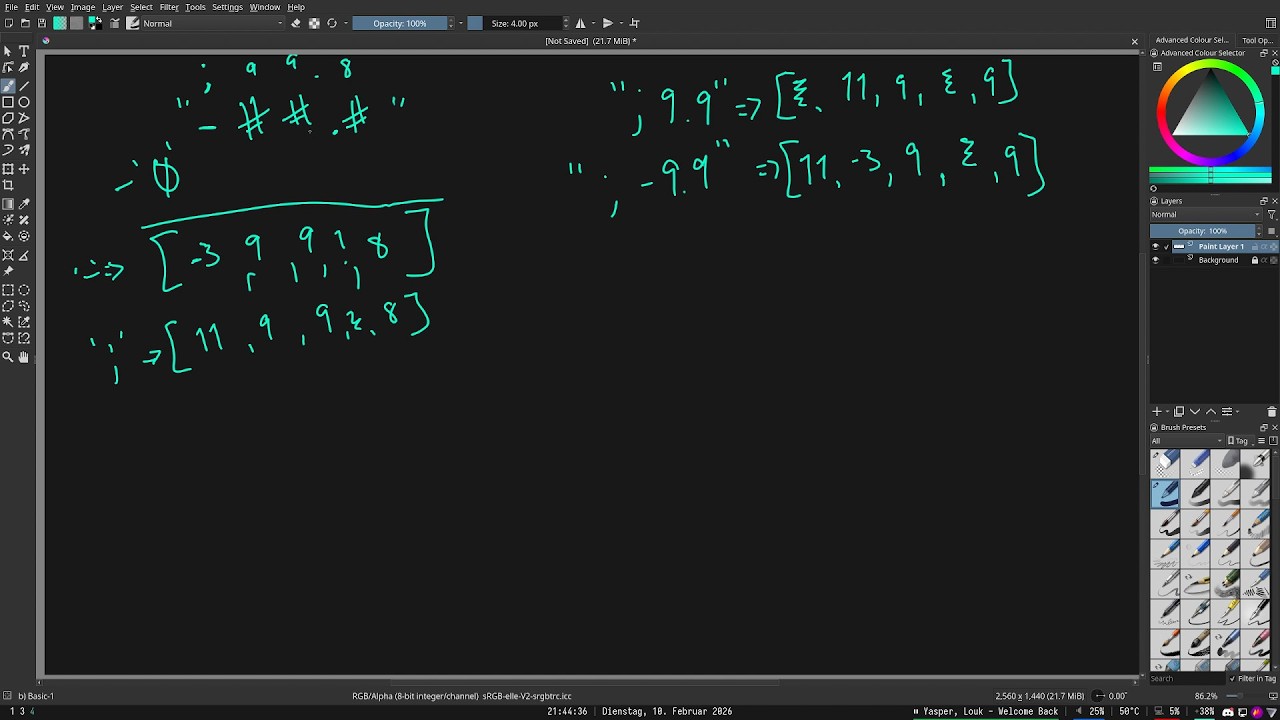This screenshot has height=720, width=1280.
Task: Select the Gradient tool
Action: tap(8, 203)
